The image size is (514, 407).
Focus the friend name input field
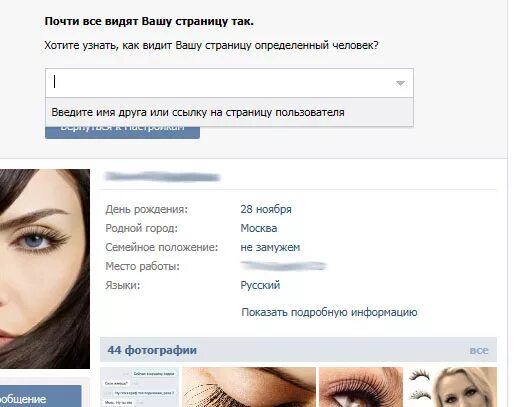229,83
